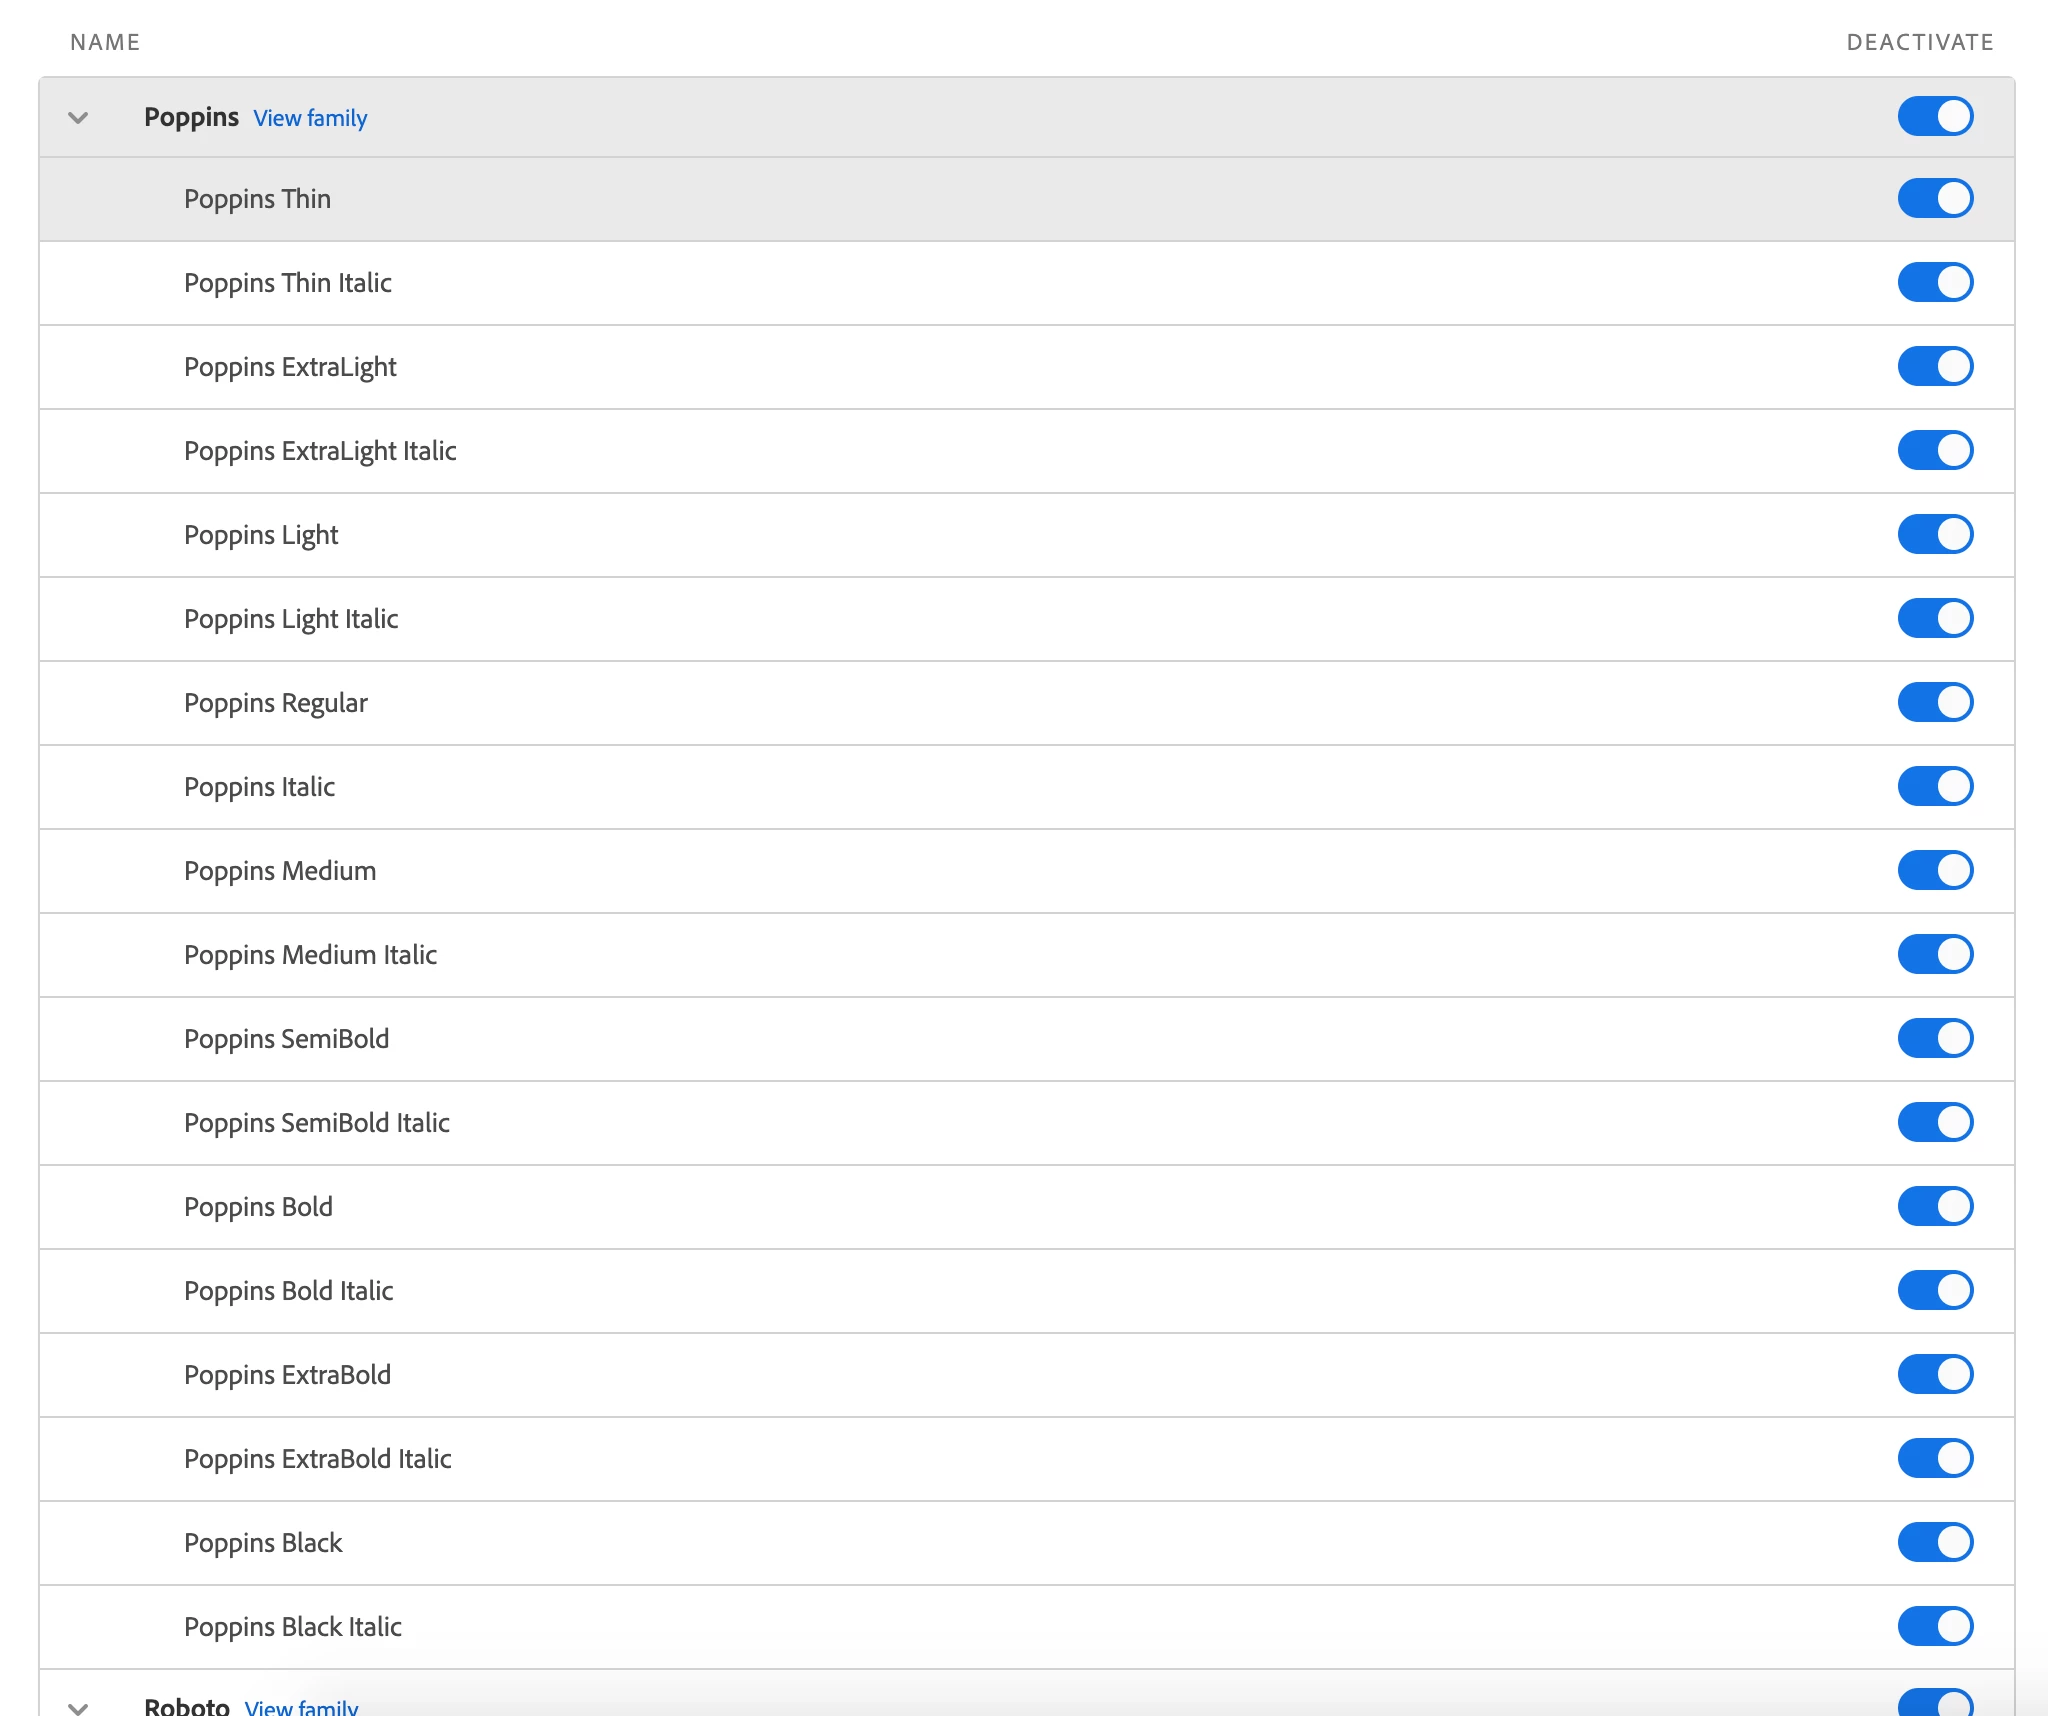Open Roboto View family link
Screen dimensions: 2048x1716
(301, 1706)
